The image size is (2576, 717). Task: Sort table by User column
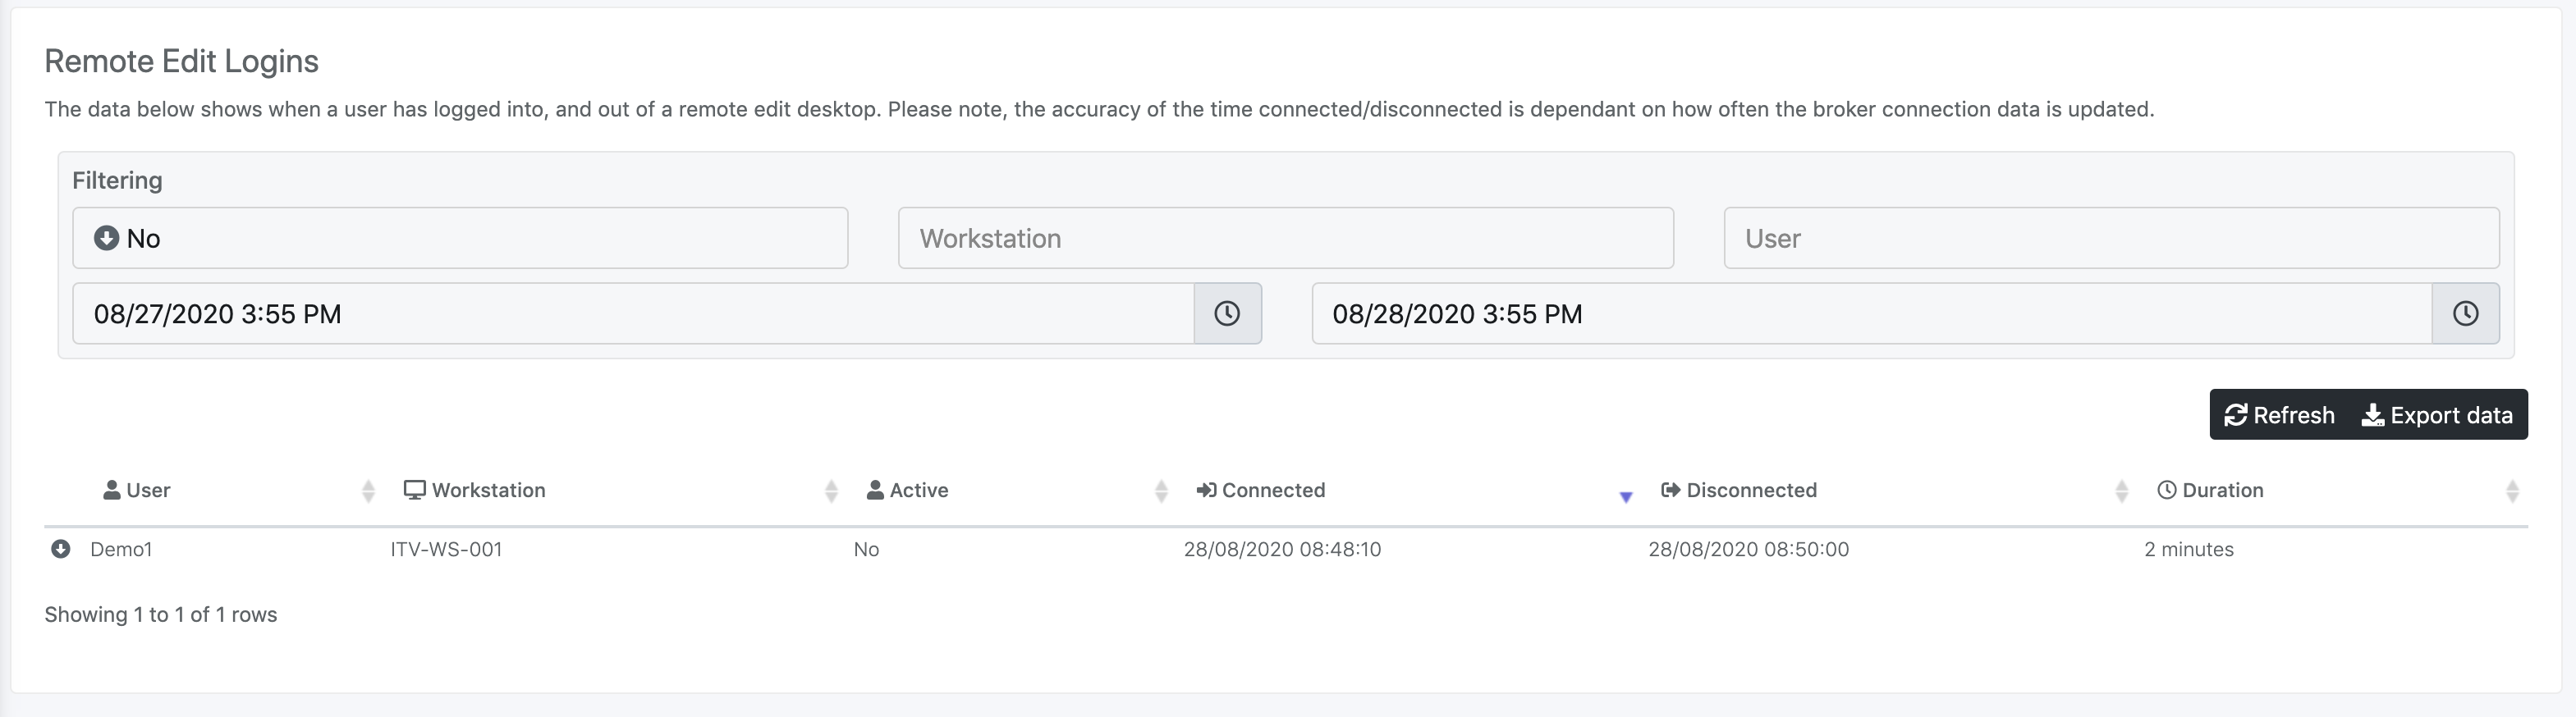(x=148, y=490)
